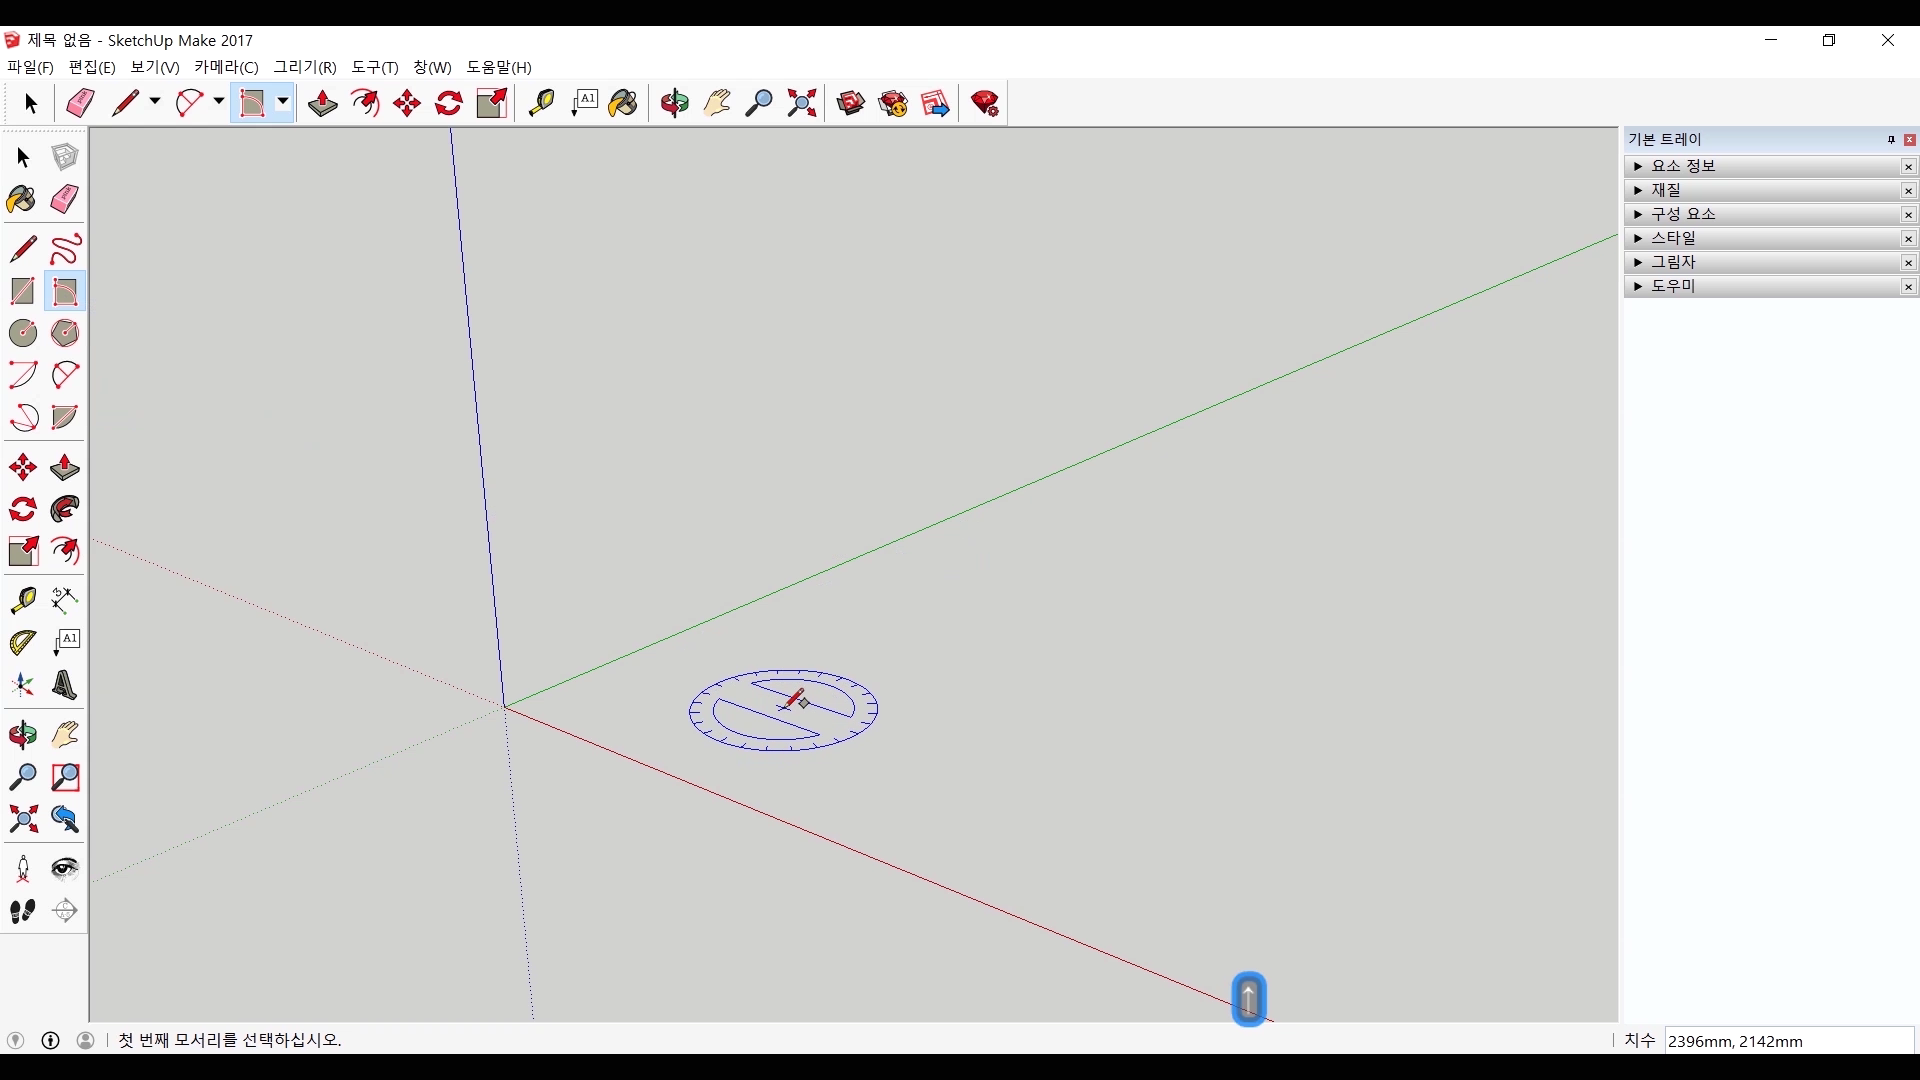
Task: Pick the Protractor tool
Action: (x=22, y=642)
